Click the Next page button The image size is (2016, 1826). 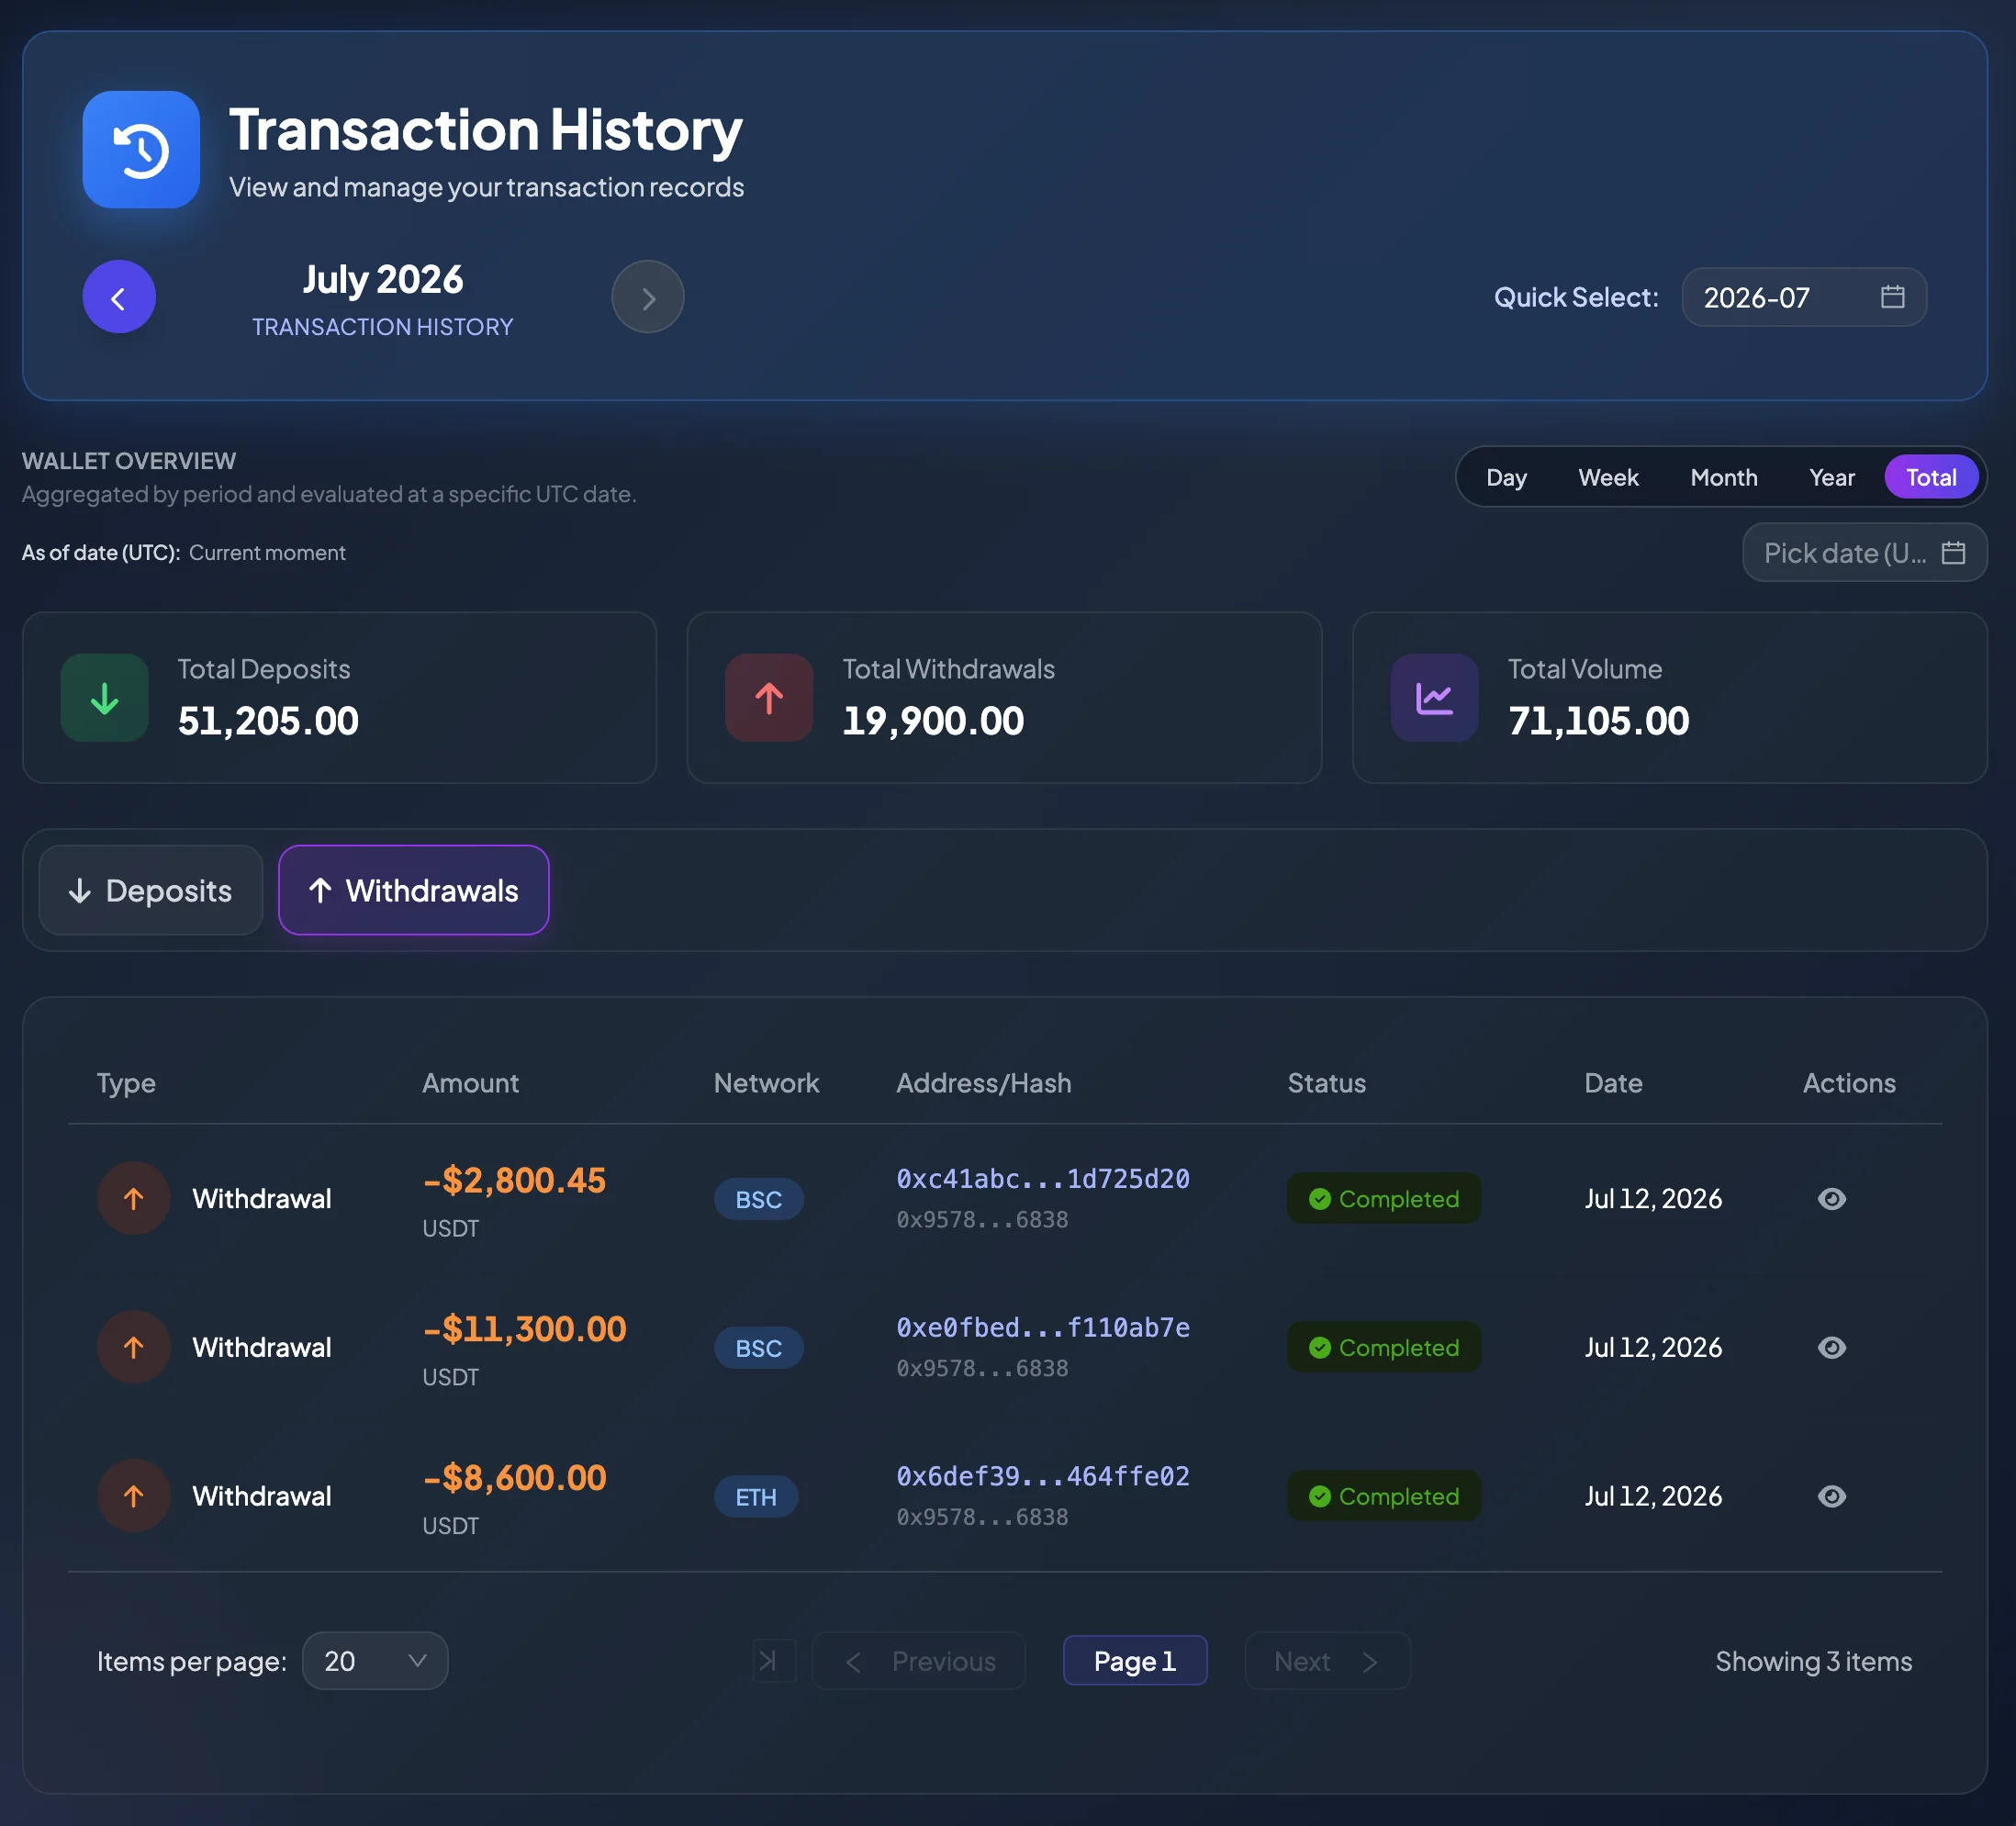[x=1328, y=1661]
